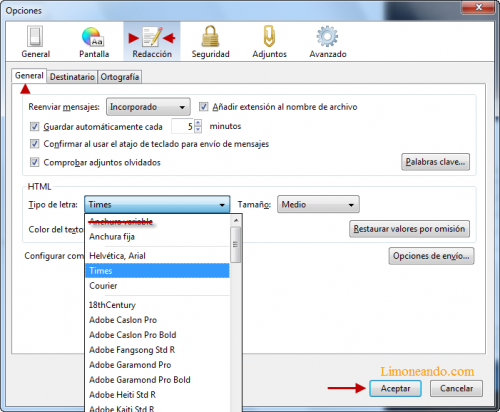Toggle Guardar automáticamente cada checkbox
The width and height of the screenshot is (500, 412).
34,127
